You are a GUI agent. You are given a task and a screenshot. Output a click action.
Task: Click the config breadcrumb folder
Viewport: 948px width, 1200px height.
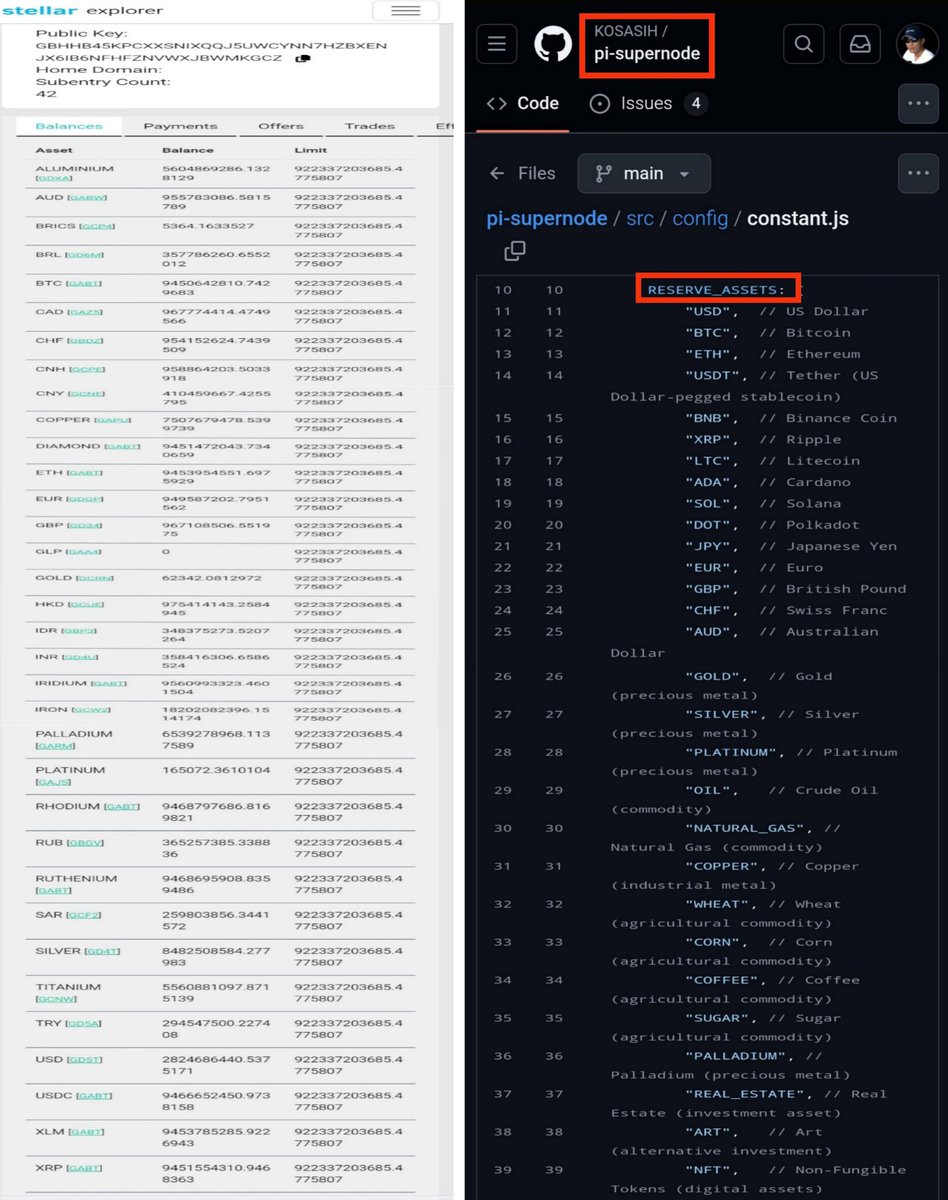point(700,218)
